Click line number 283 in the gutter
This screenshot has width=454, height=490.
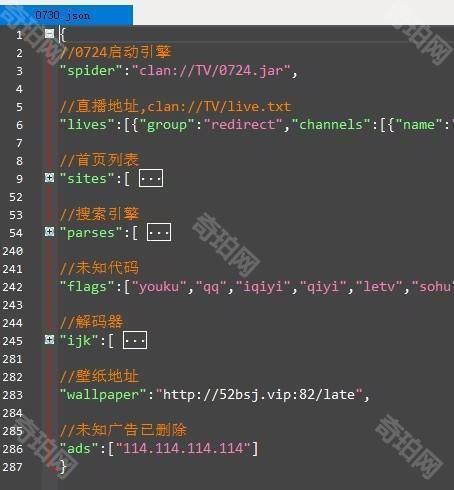point(13,395)
